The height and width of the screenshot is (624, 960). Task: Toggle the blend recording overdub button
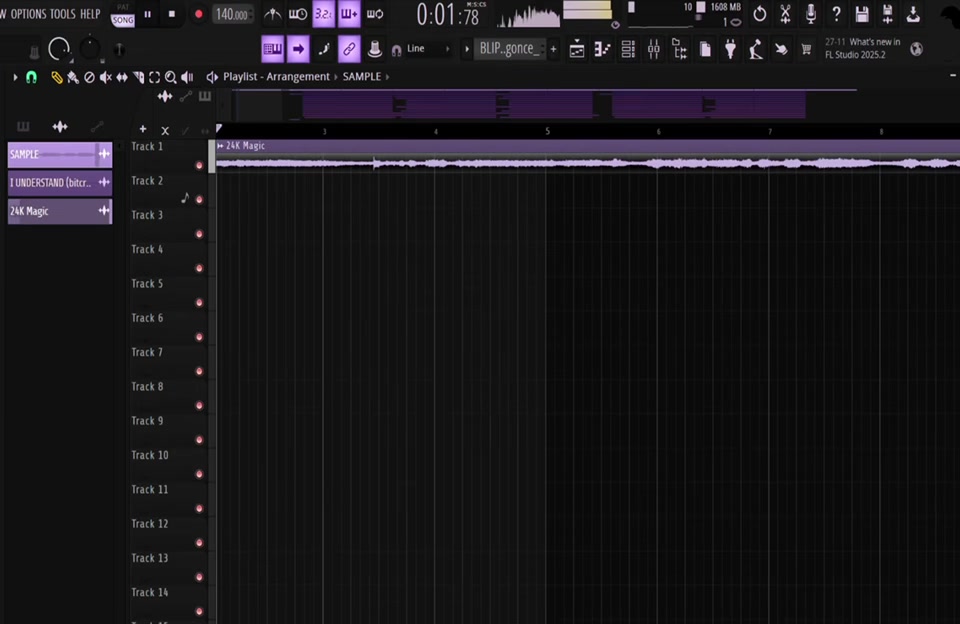[x=349, y=14]
